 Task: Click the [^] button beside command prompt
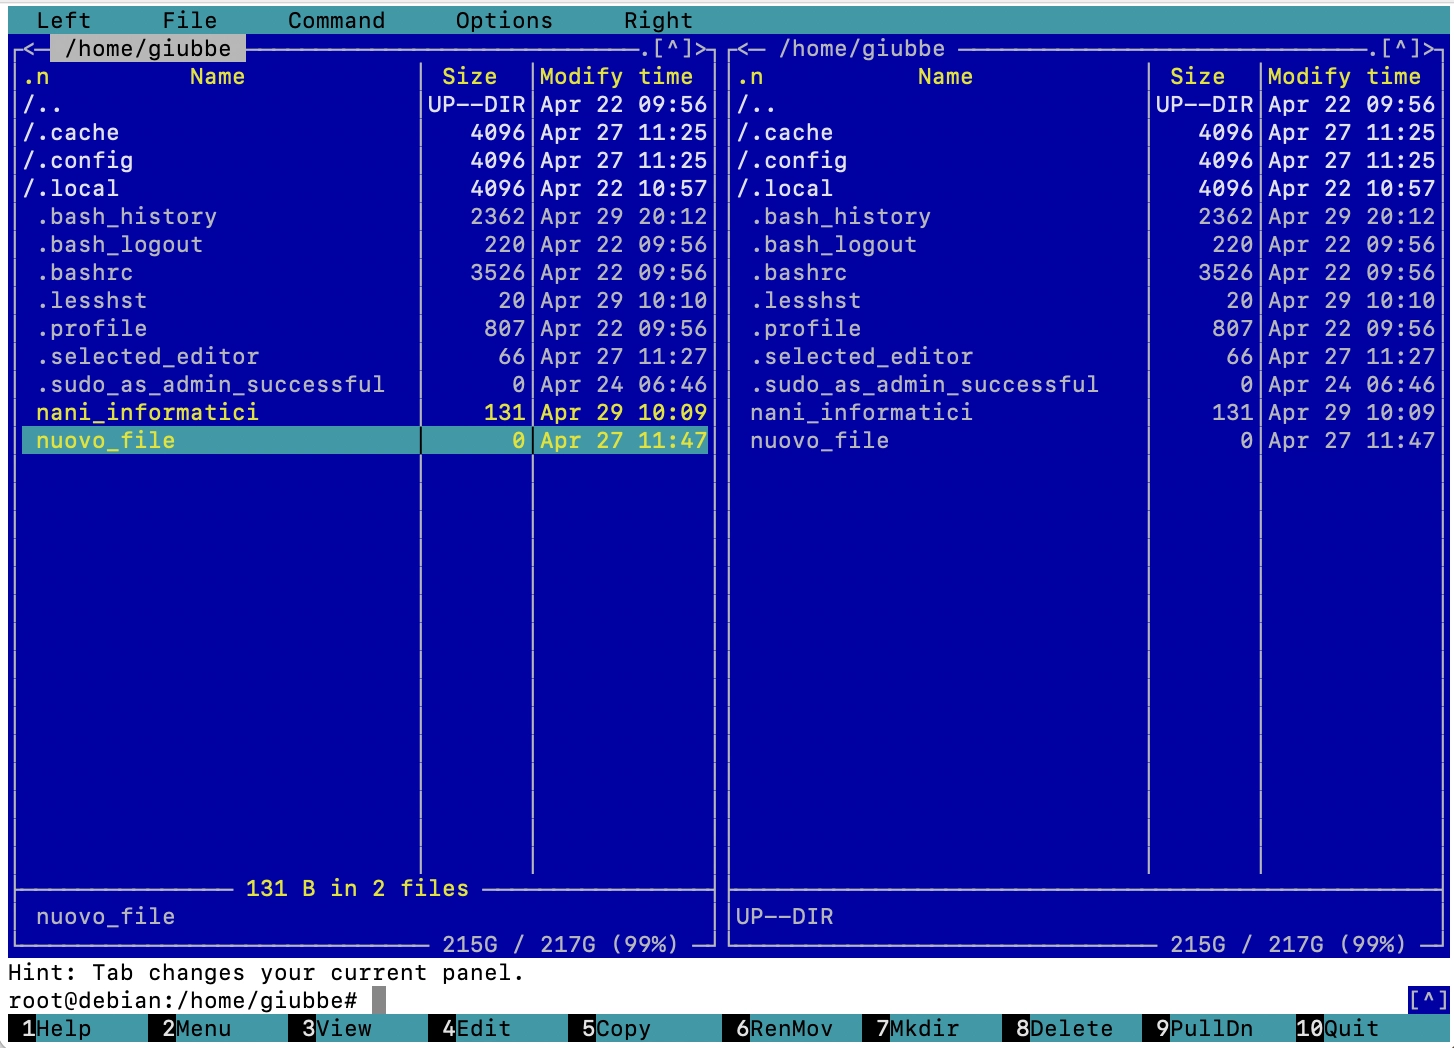click(x=1427, y=999)
